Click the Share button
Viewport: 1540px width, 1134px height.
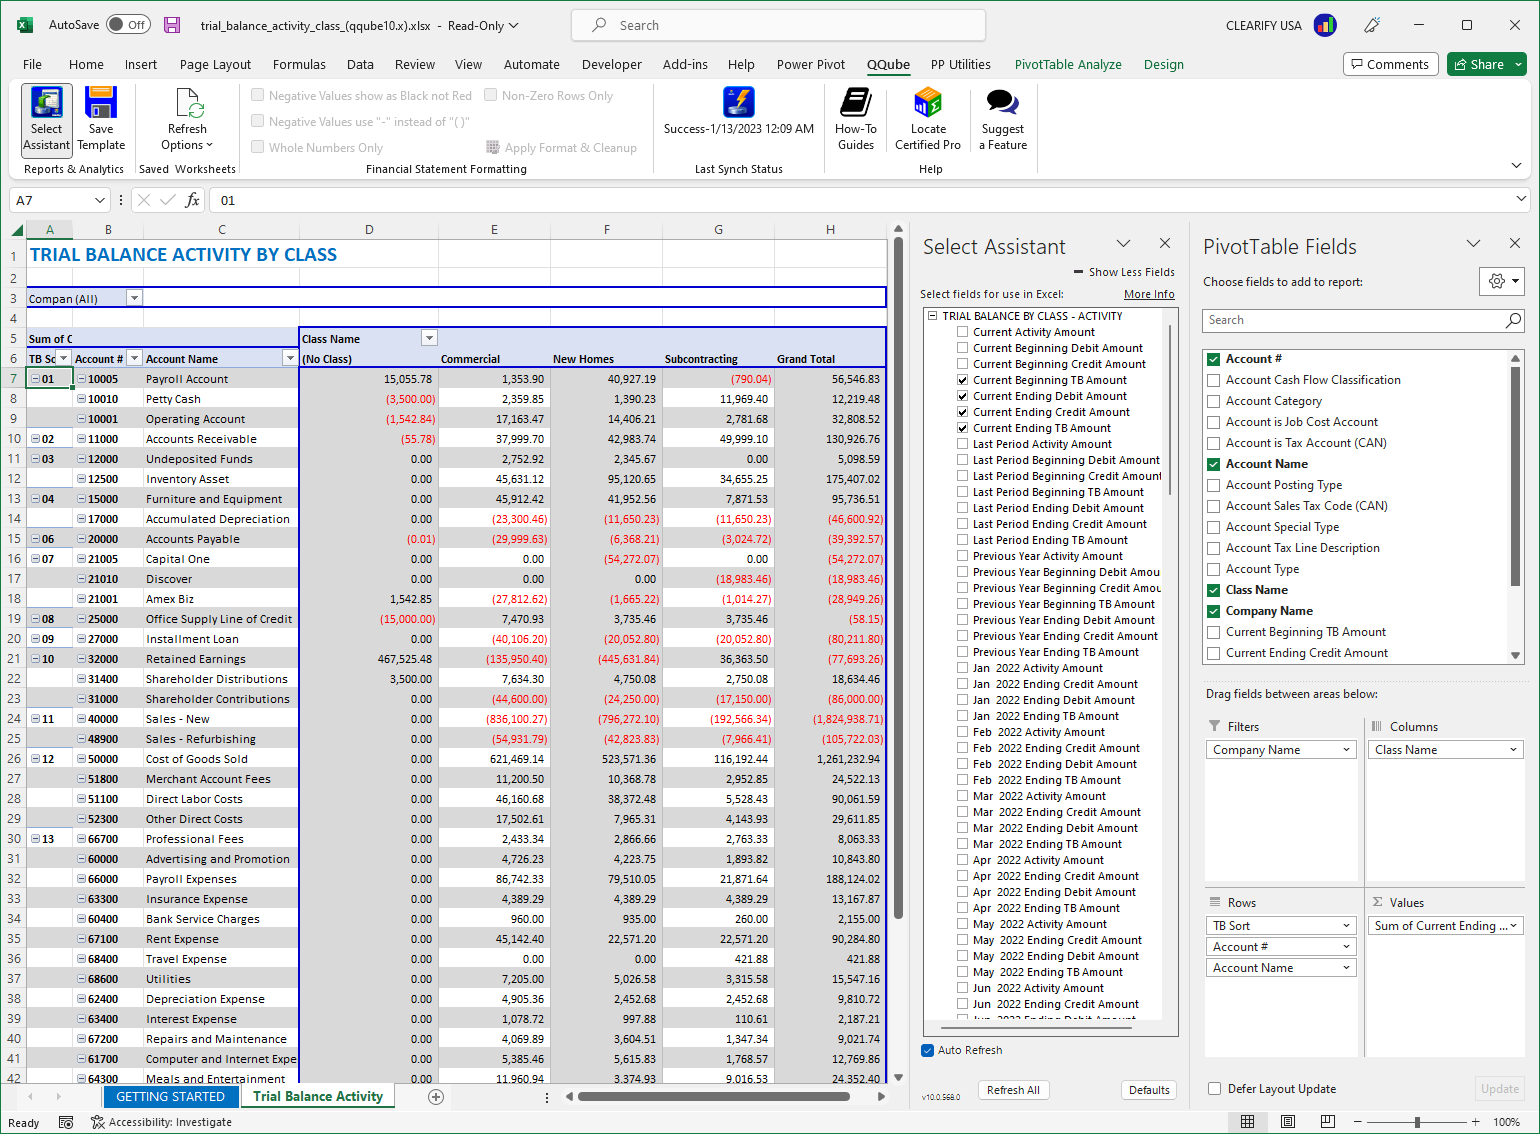coord(1478,64)
